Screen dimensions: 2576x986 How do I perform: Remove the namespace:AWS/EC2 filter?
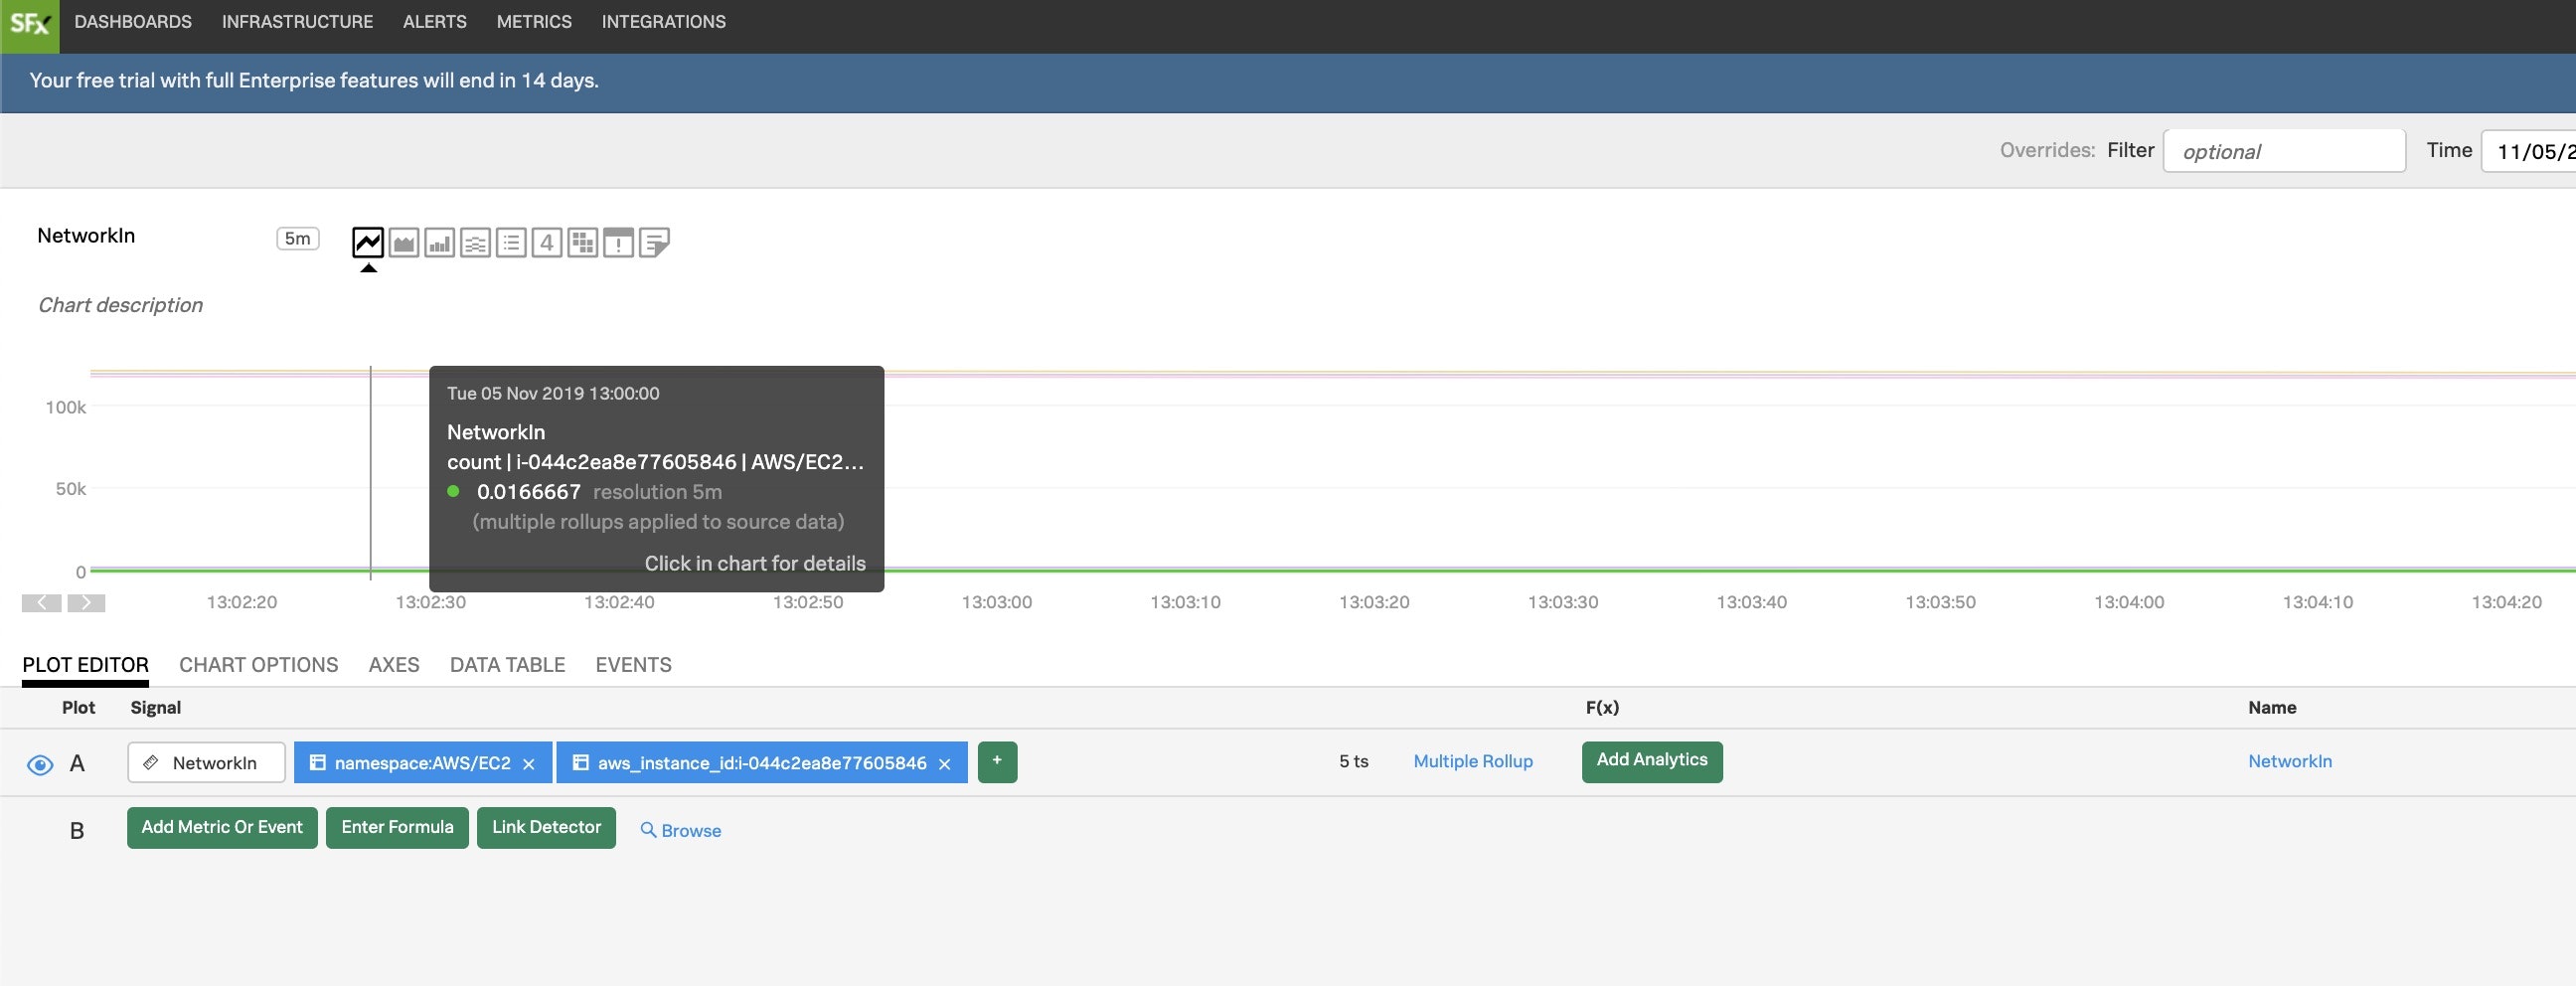(529, 764)
